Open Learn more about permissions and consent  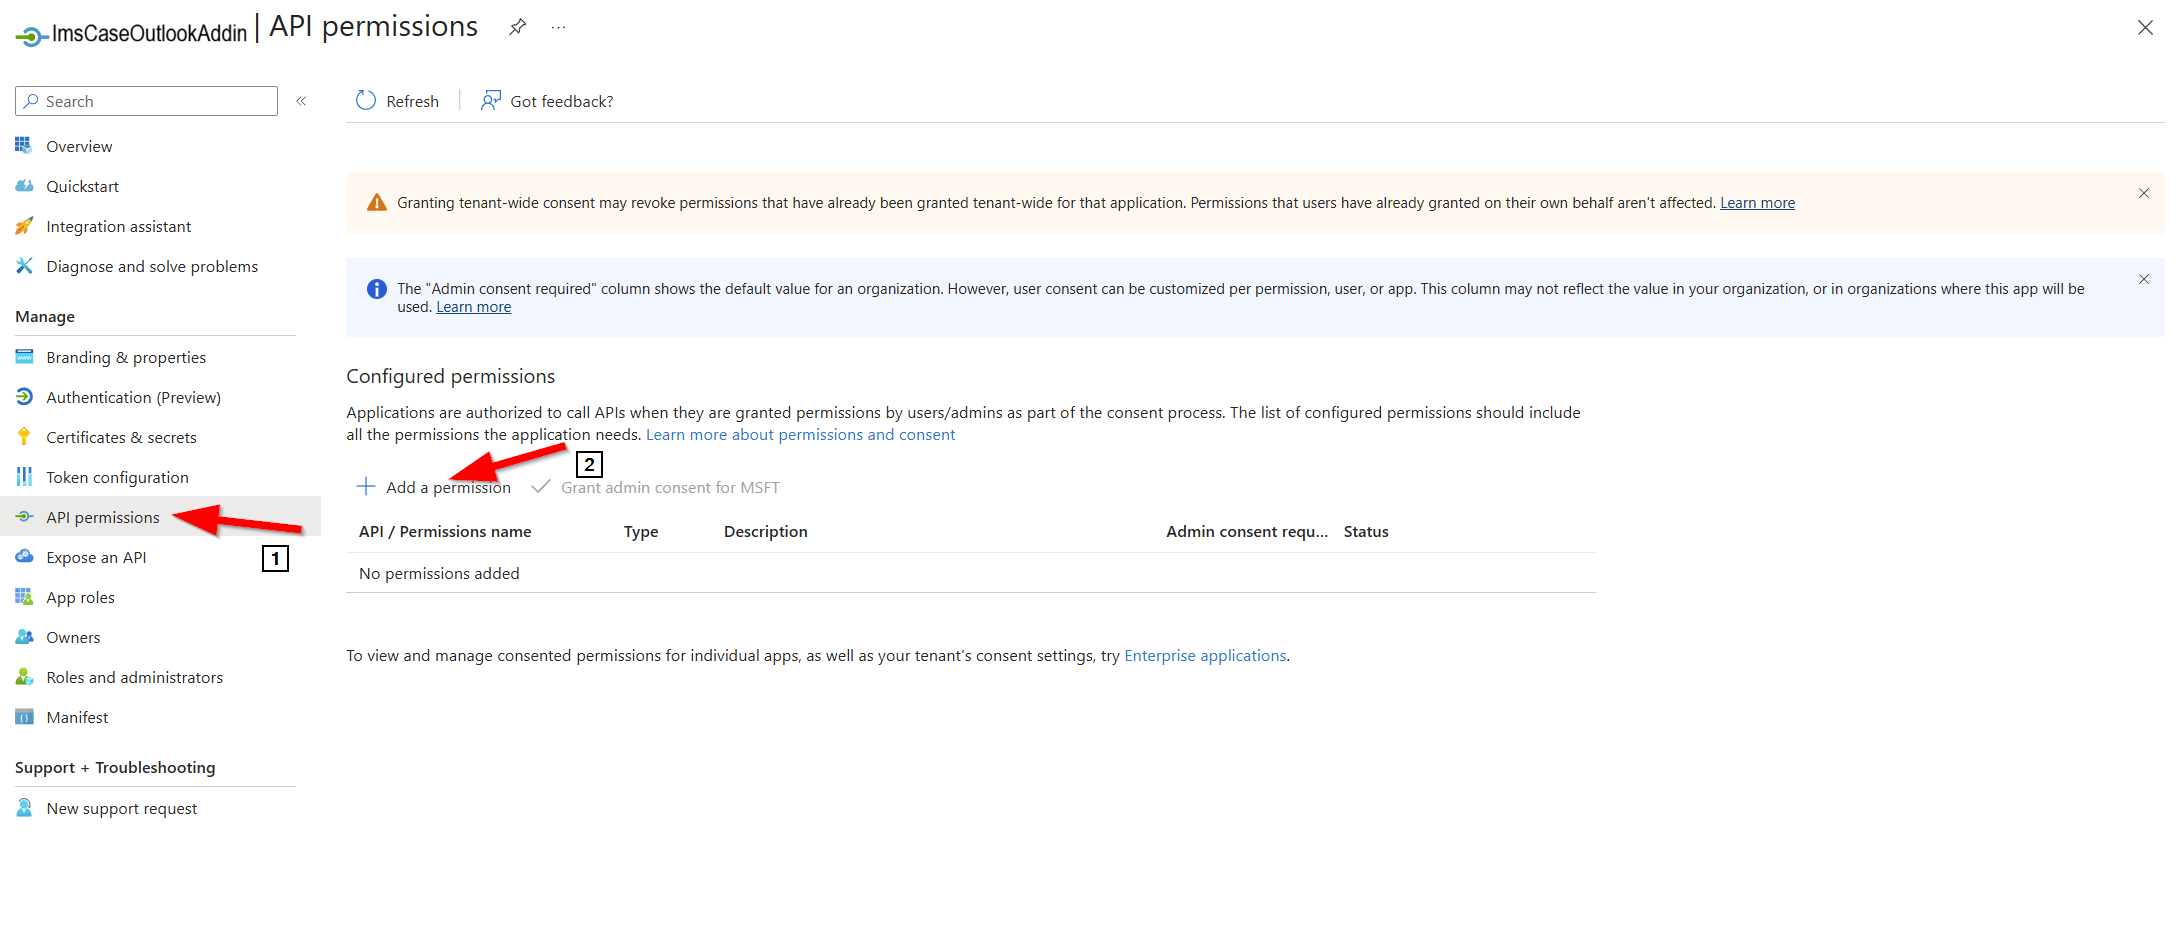click(x=800, y=434)
